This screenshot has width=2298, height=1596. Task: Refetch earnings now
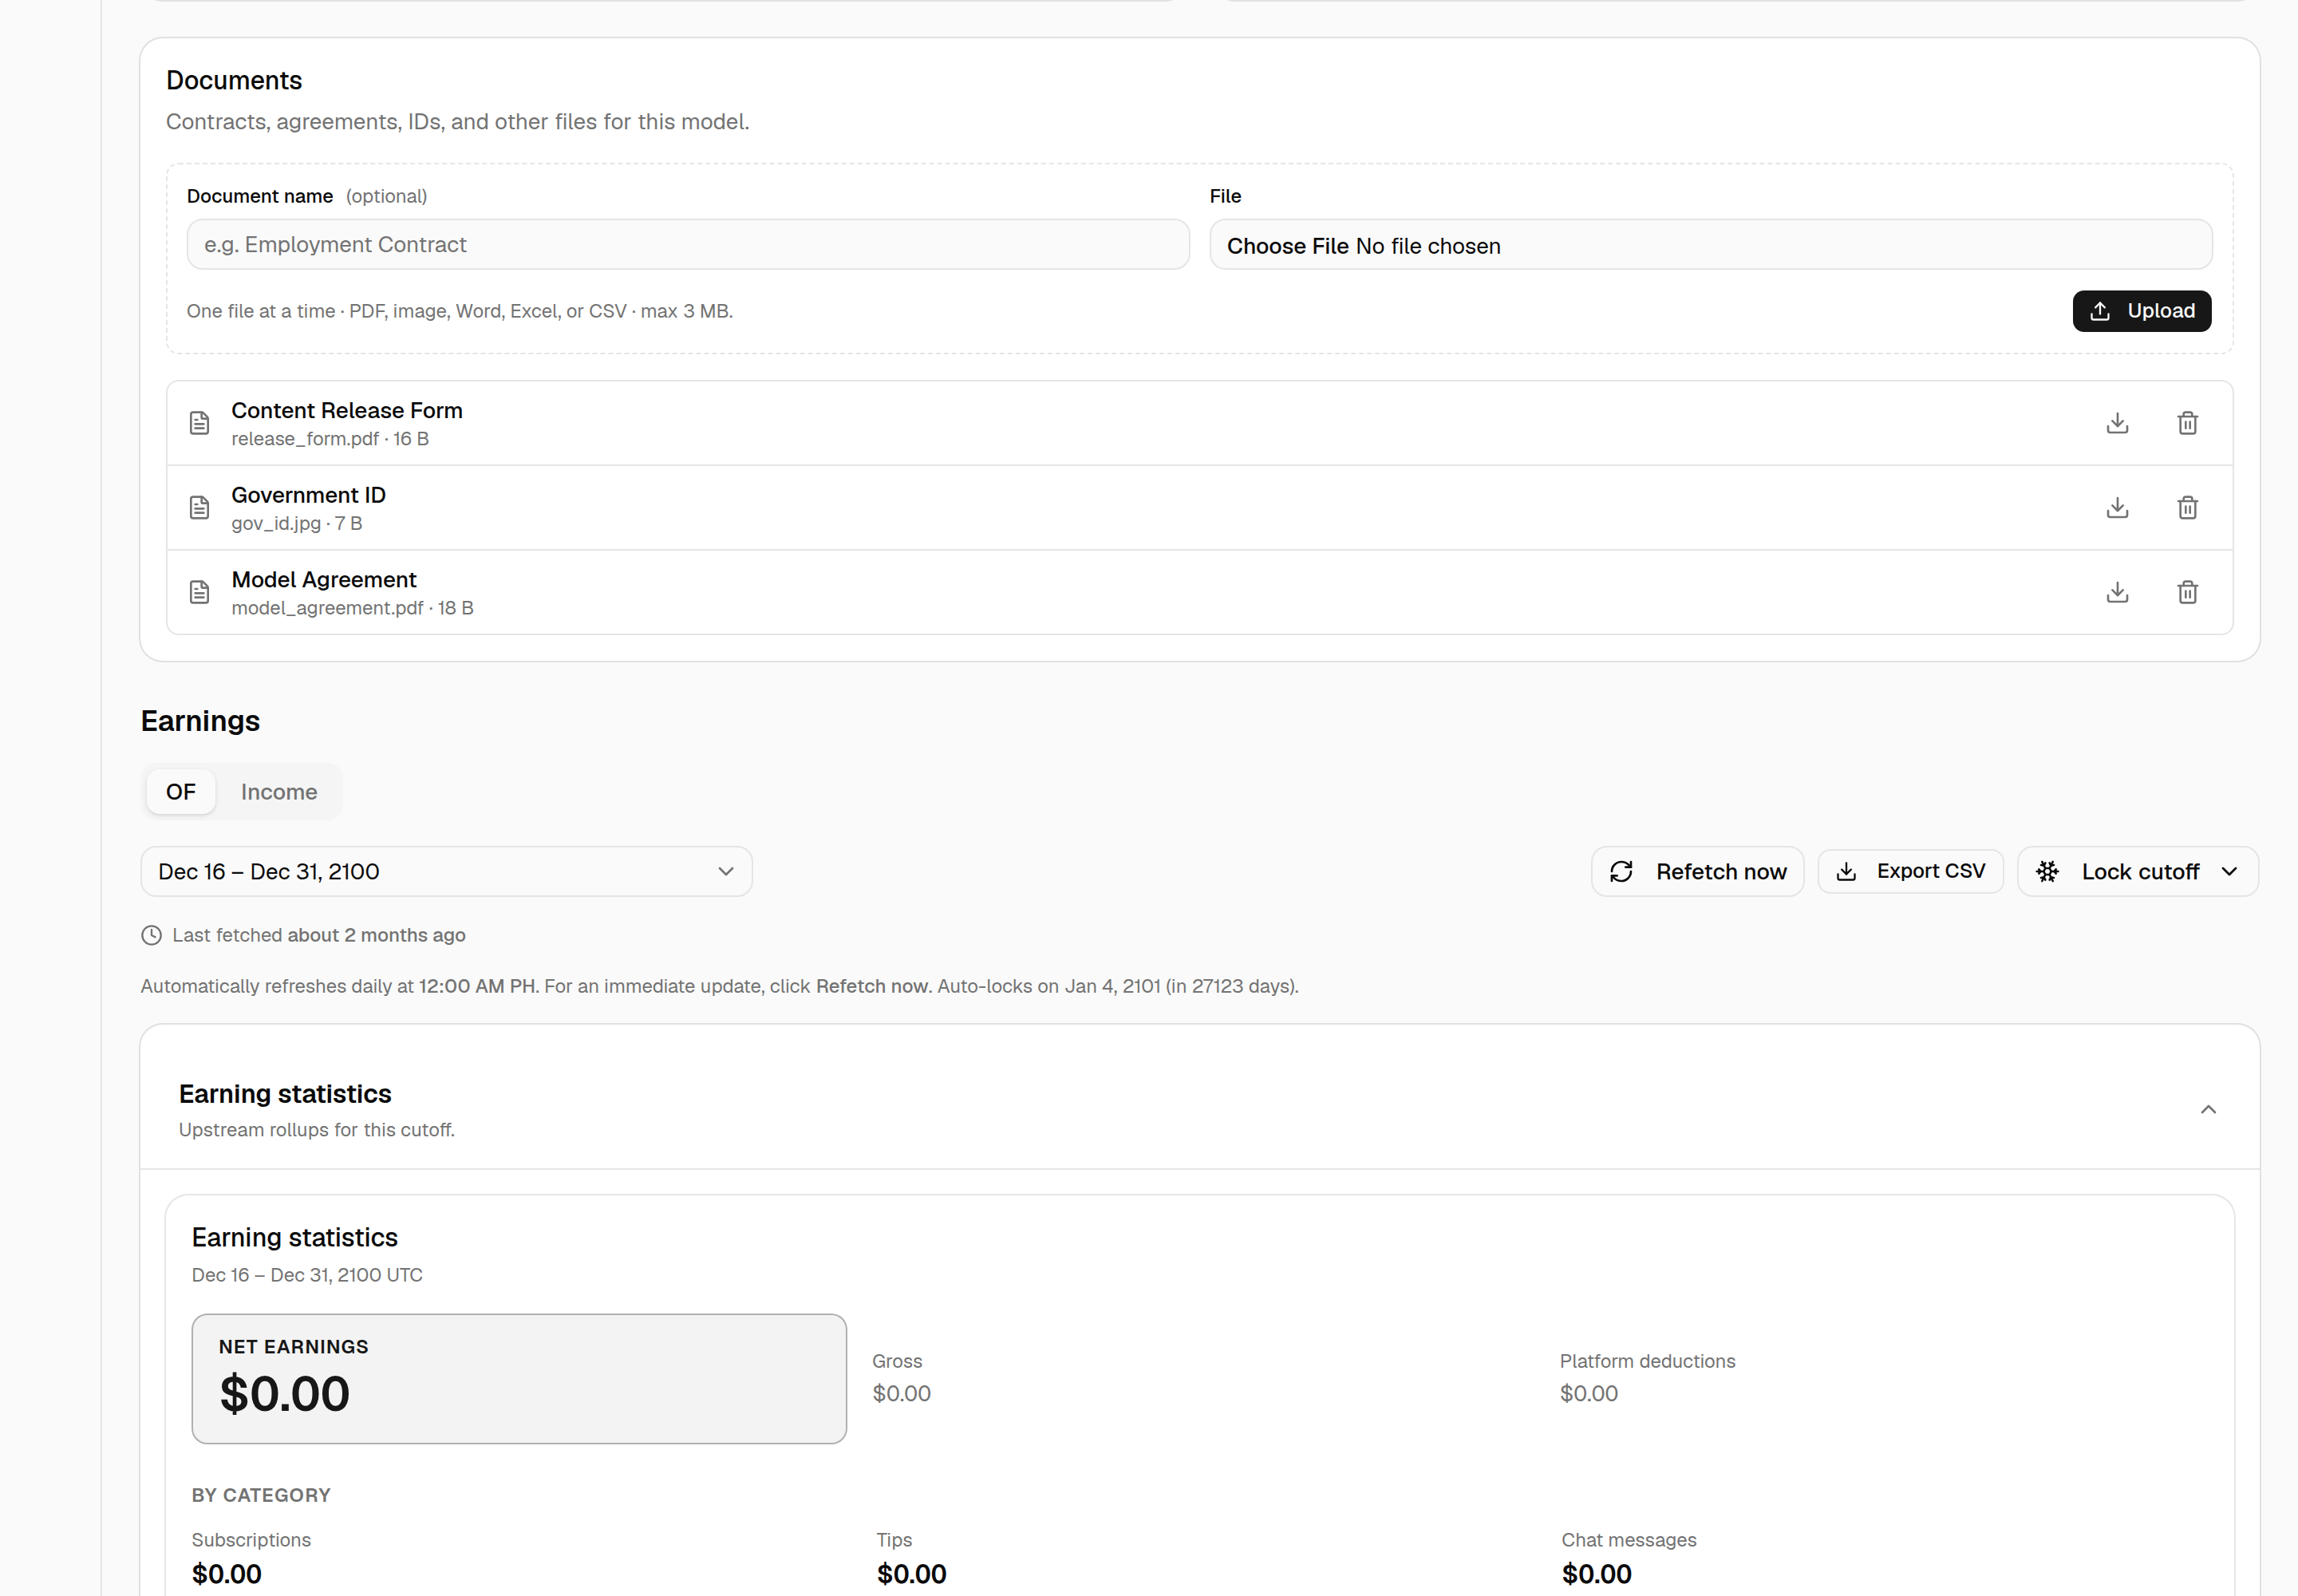1697,872
